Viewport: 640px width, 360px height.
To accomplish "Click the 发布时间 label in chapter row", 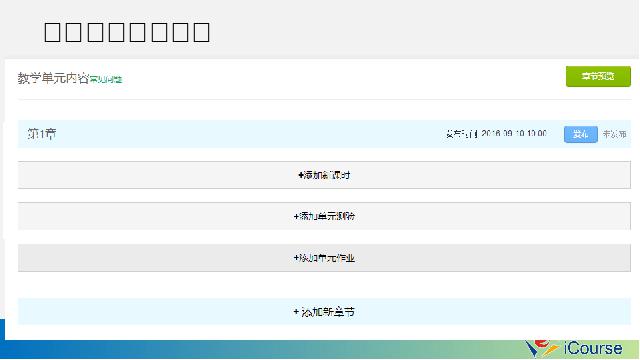I will (462, 134).
